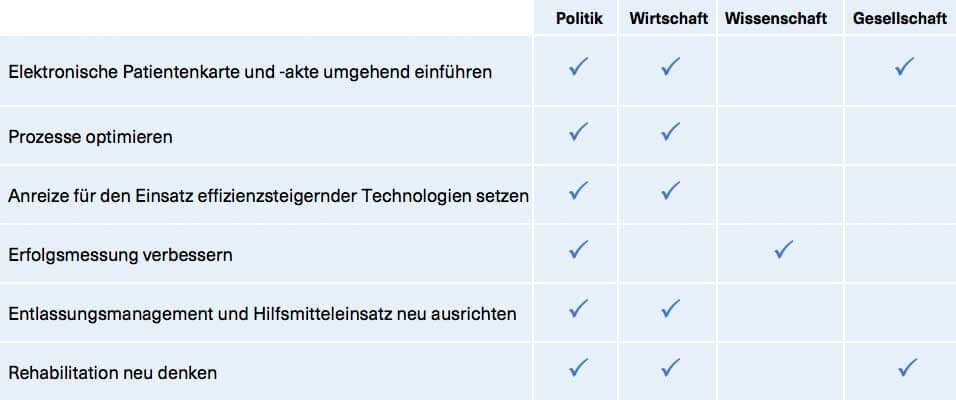The image size is (956, 400).
Task: Click the Politik checkmark for Prozesse optimieren
Action: (578, 131)
